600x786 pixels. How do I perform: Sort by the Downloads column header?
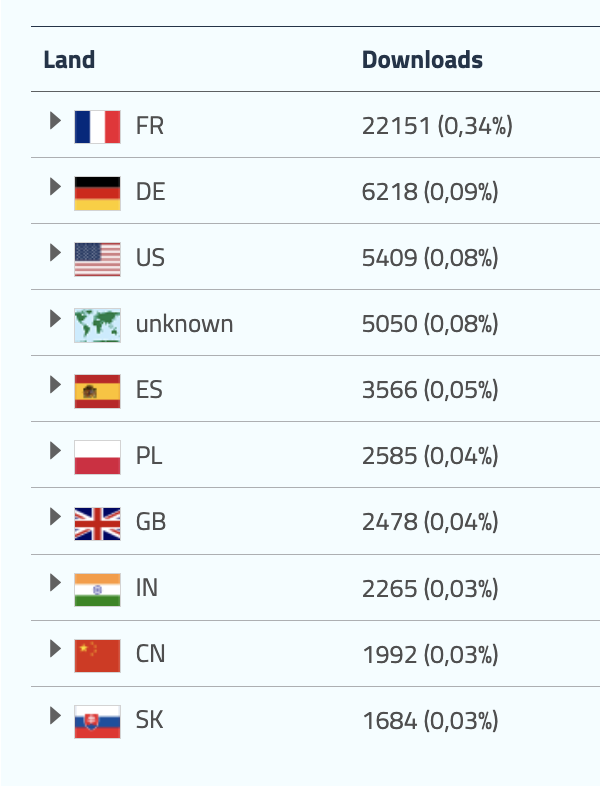[x=422, y=60]
